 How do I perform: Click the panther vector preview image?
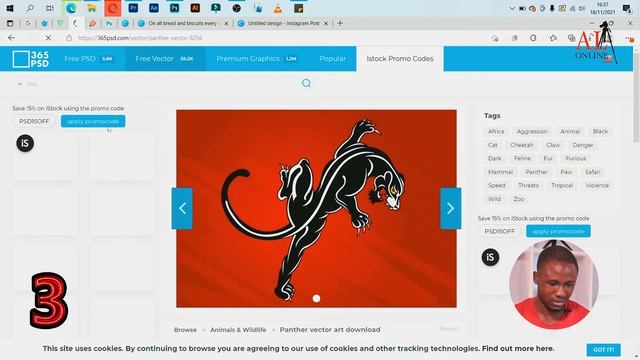tap(316, 208)
